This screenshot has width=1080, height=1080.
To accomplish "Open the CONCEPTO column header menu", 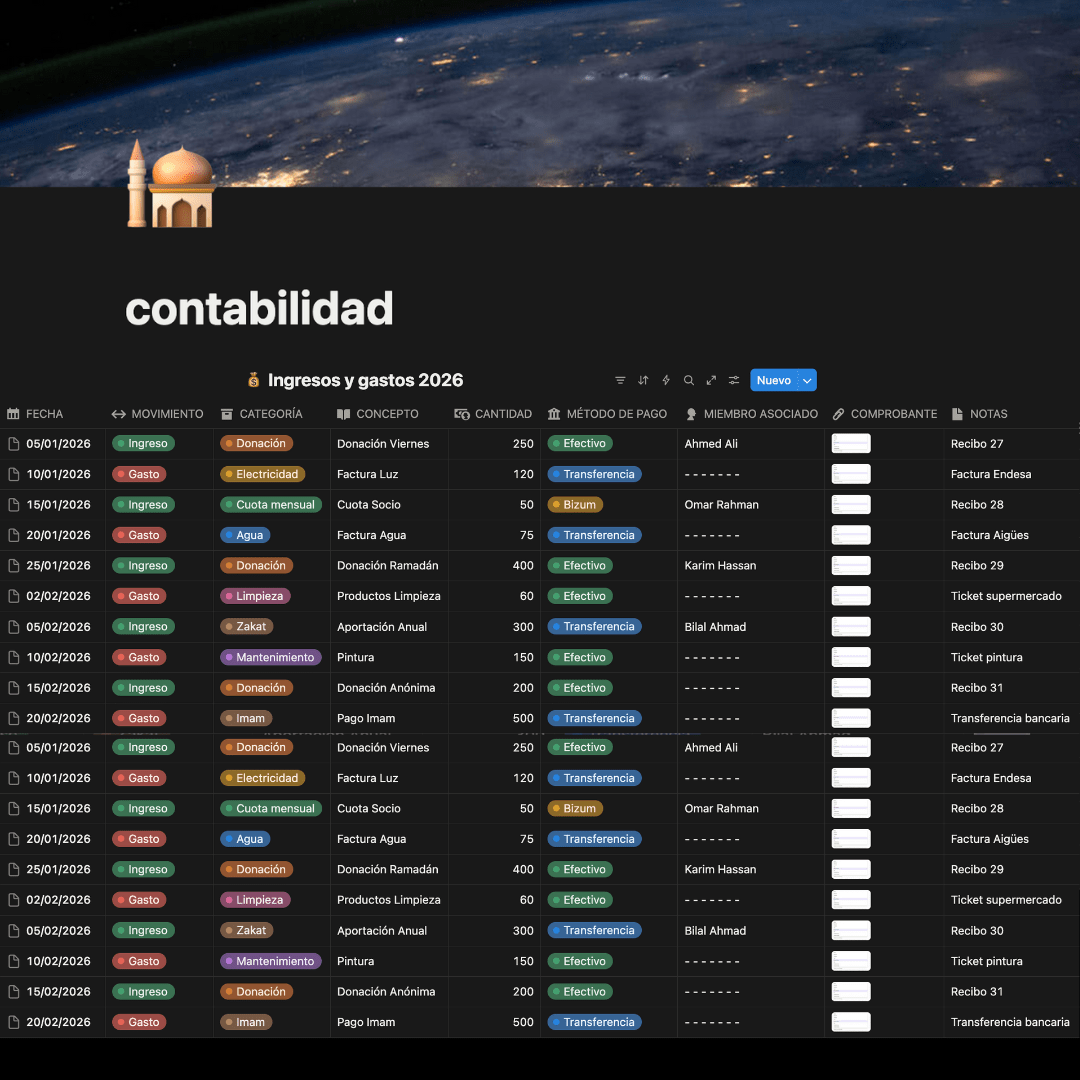I will tap(377, 414).
